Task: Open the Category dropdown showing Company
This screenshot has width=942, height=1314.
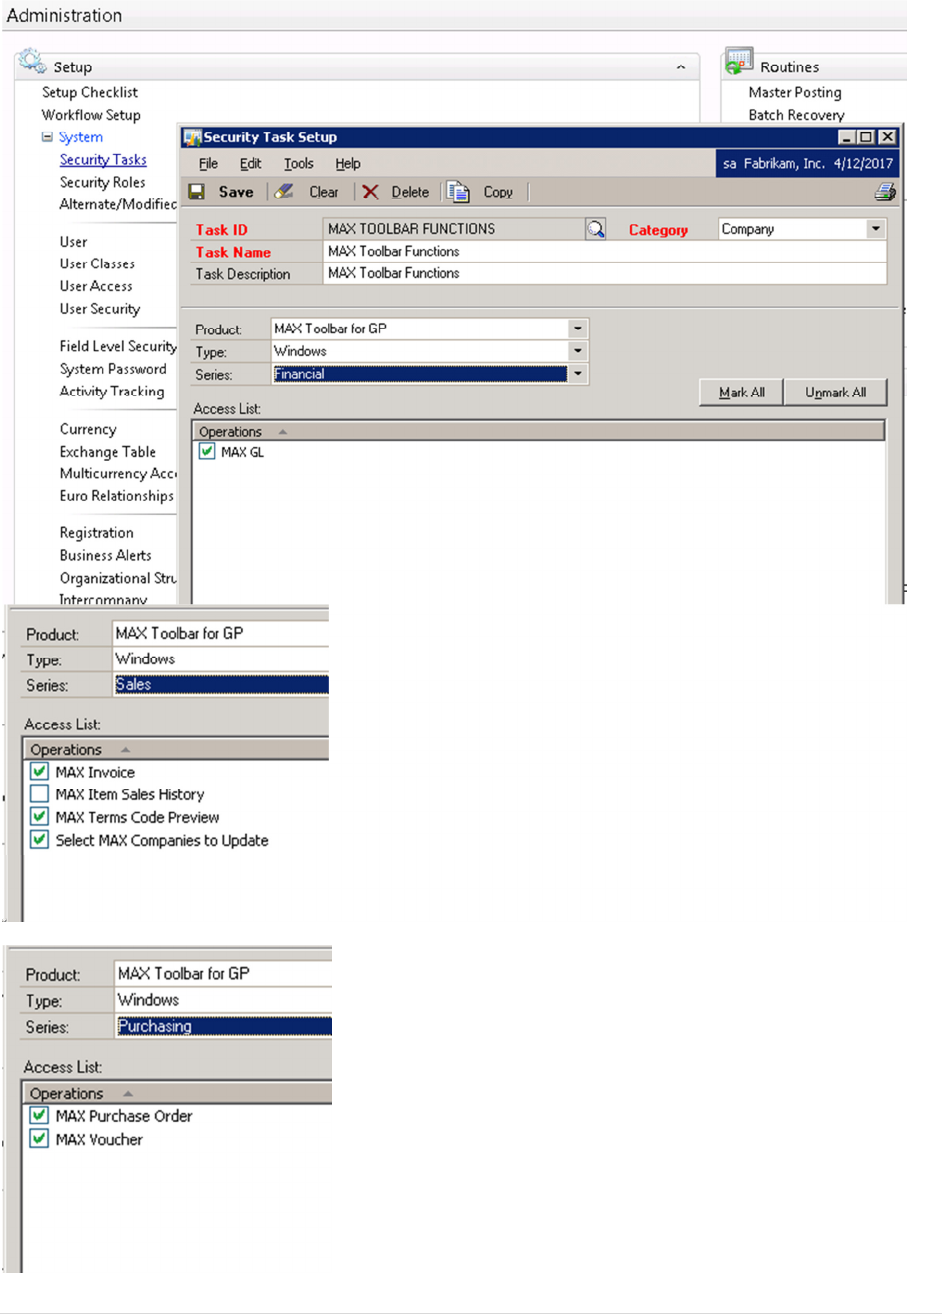Action: click(x=875, y=229)
